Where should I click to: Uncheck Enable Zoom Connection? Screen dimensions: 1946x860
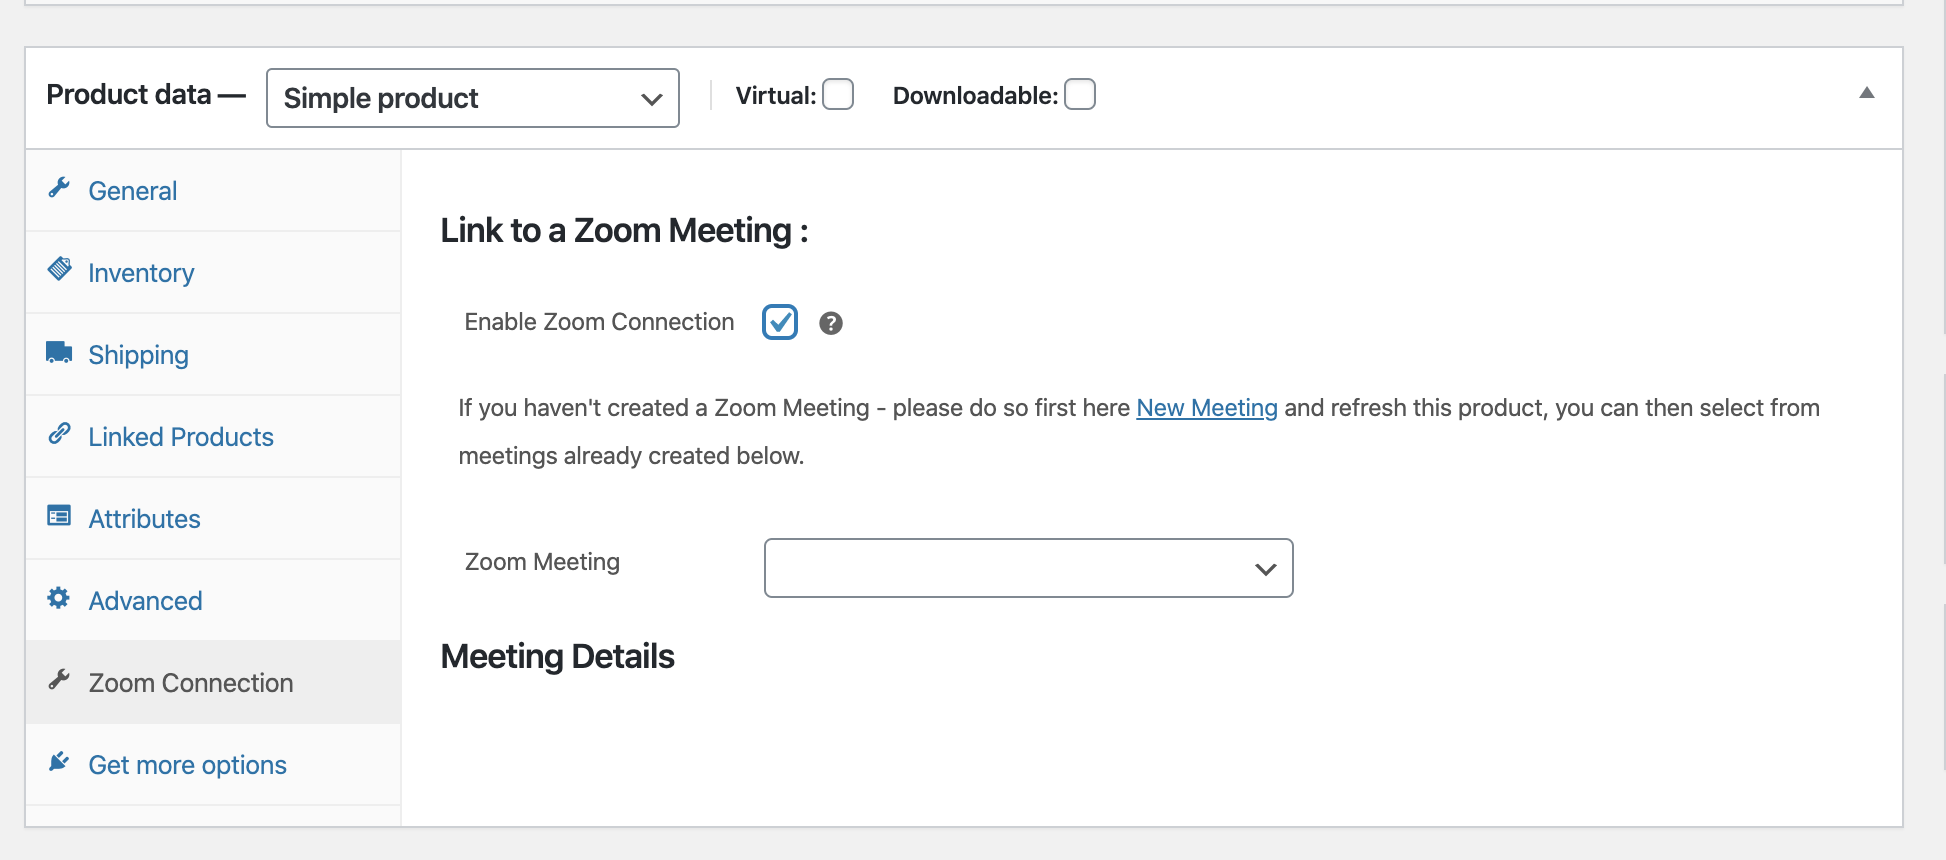(780, 322)
